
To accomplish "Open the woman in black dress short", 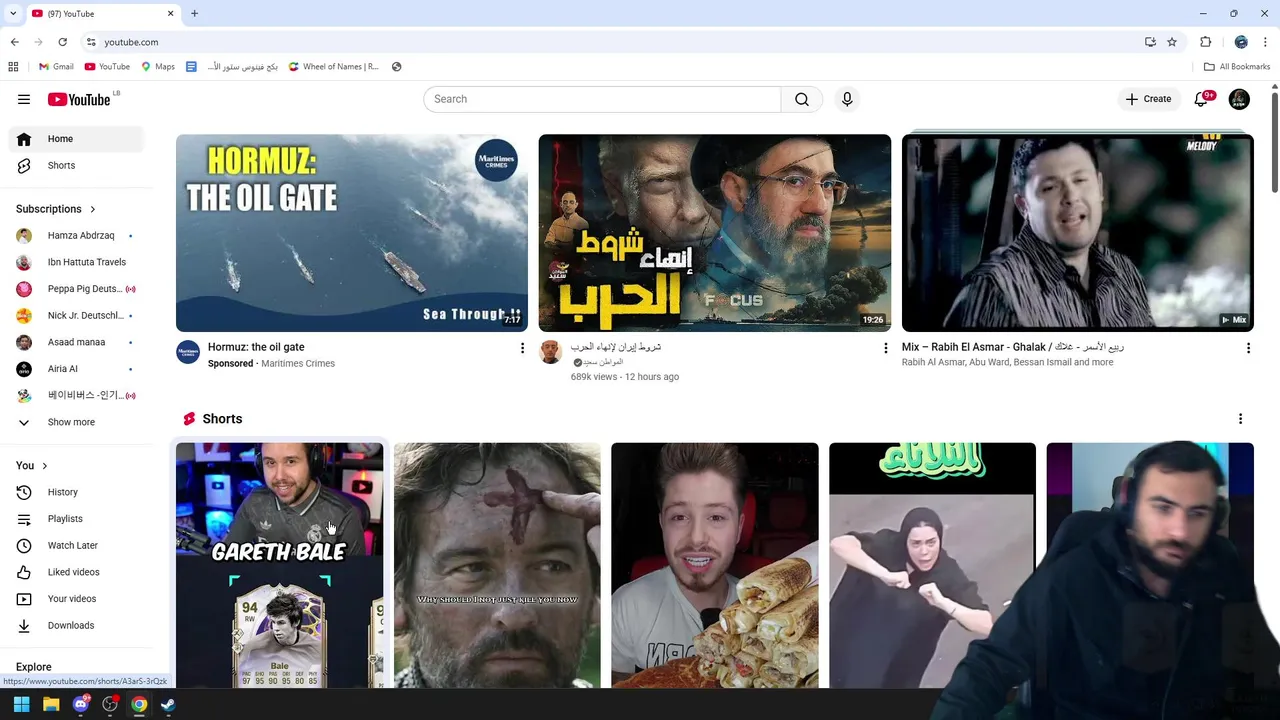I will tap(932, 565).
